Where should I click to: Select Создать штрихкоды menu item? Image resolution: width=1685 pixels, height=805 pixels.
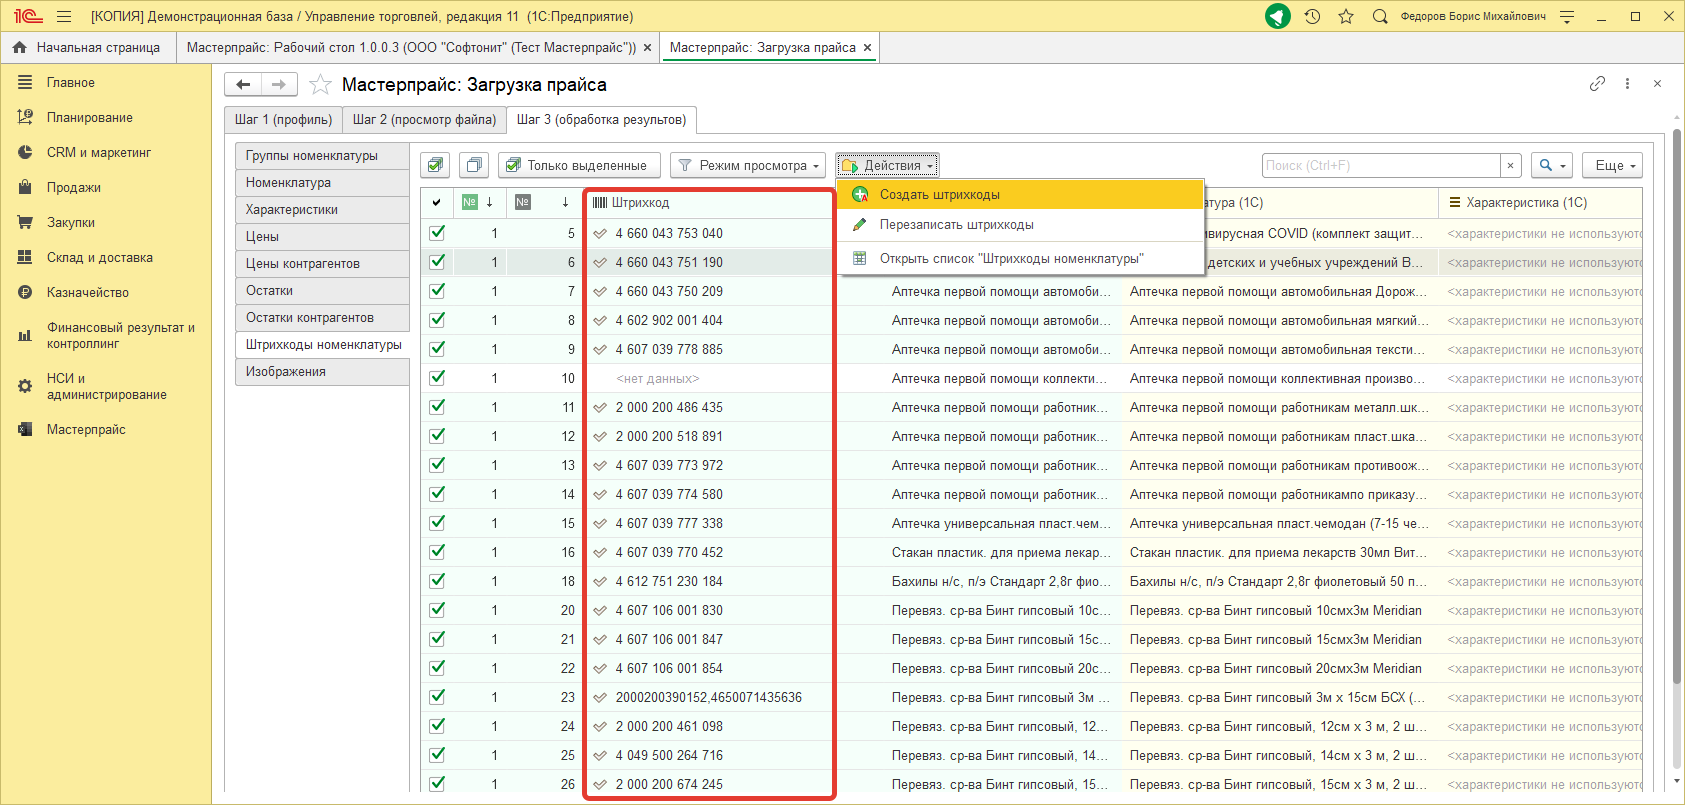click(x=939, y=195)
